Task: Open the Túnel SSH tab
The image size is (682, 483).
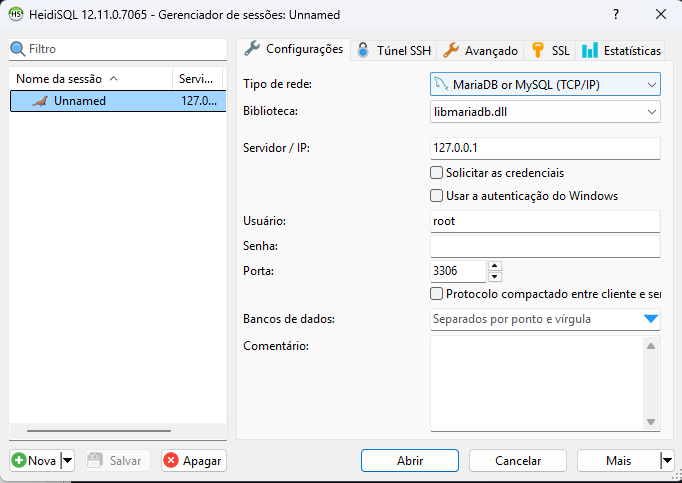Action: pos(399,50)
